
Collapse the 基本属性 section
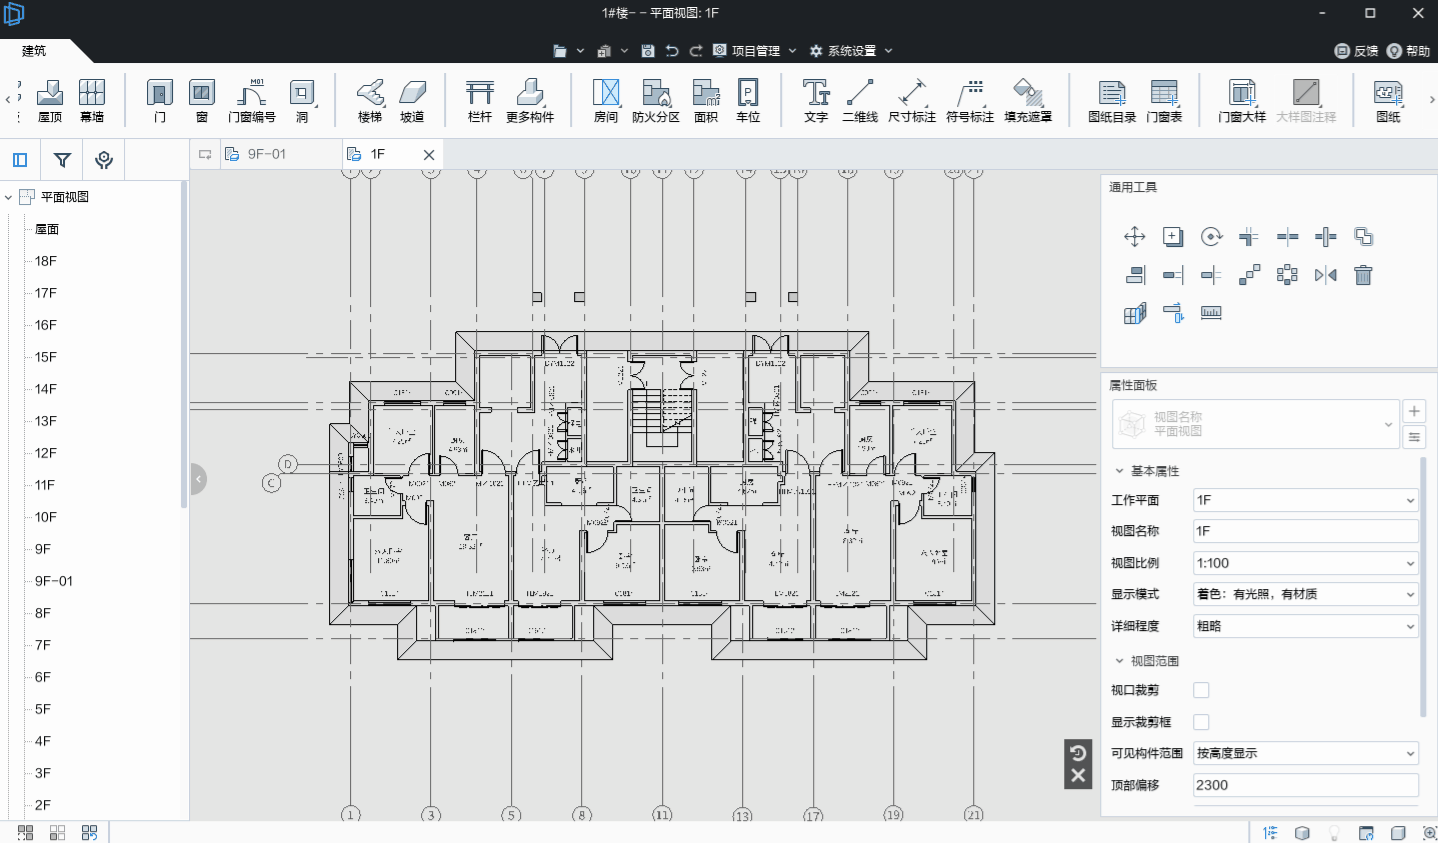click(x=1119, y=471)
